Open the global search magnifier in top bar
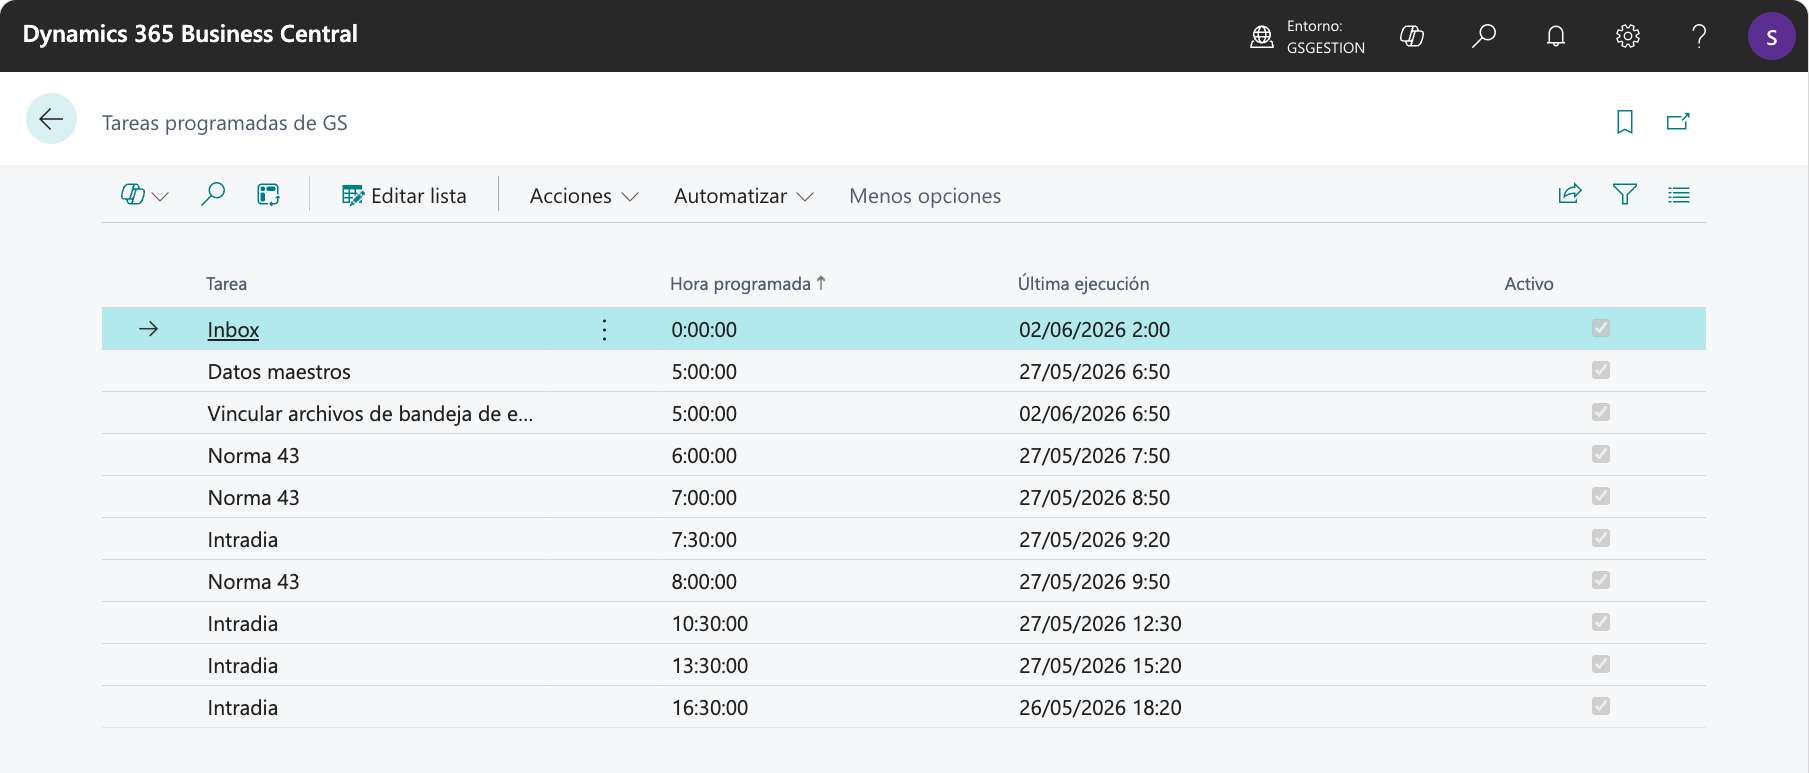This screenshot has width=1809, height=773. [x=1484, y=36]
